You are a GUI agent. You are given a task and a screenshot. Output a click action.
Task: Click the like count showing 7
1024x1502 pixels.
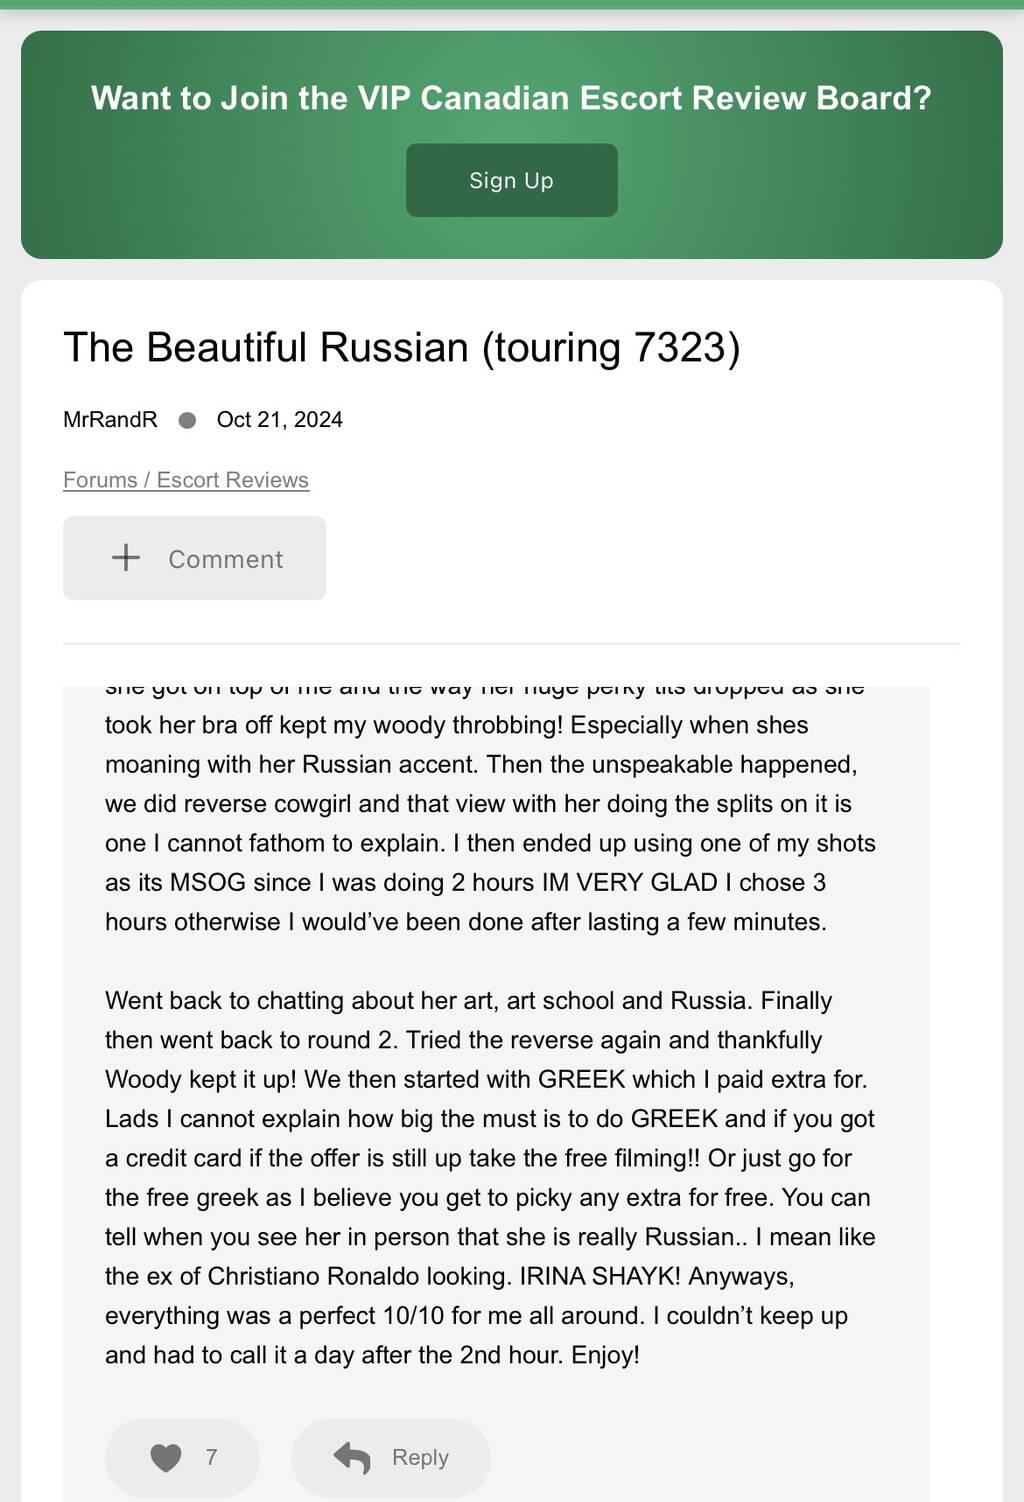(x=211, y=1458)
